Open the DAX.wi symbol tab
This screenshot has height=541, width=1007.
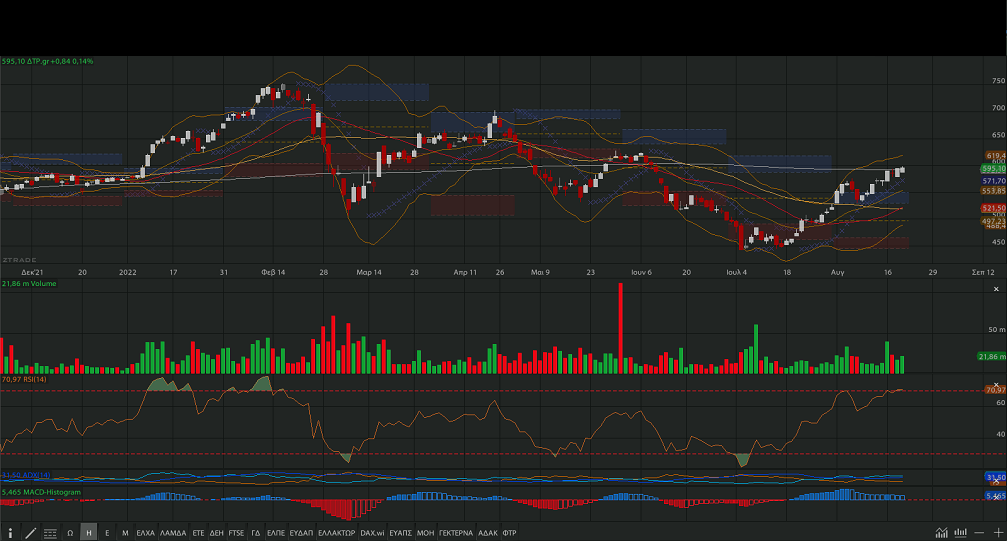[372, 533]
